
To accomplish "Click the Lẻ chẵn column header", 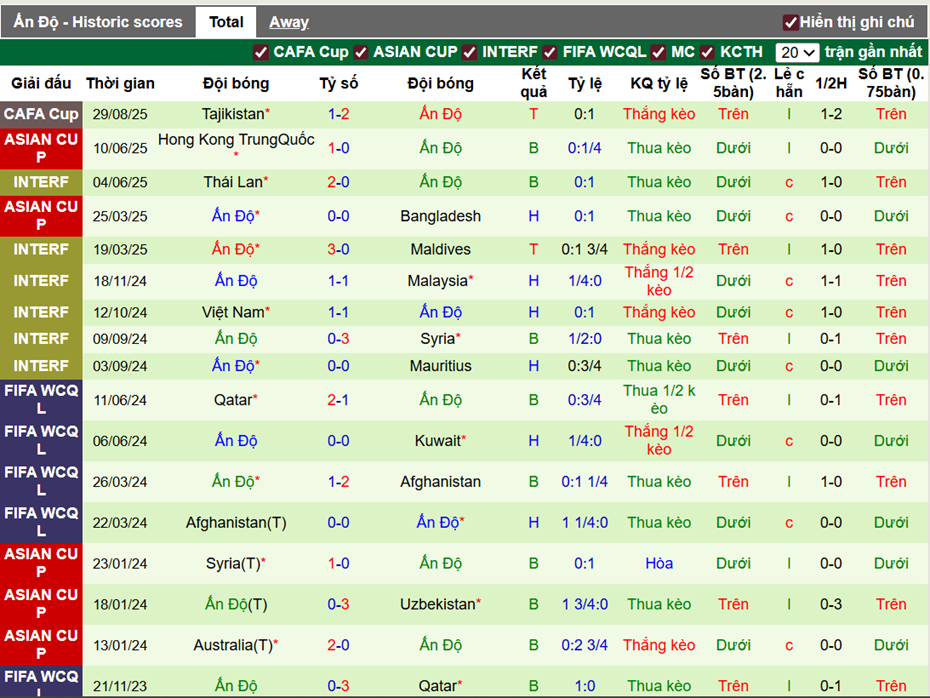I will tap(789, 83).
